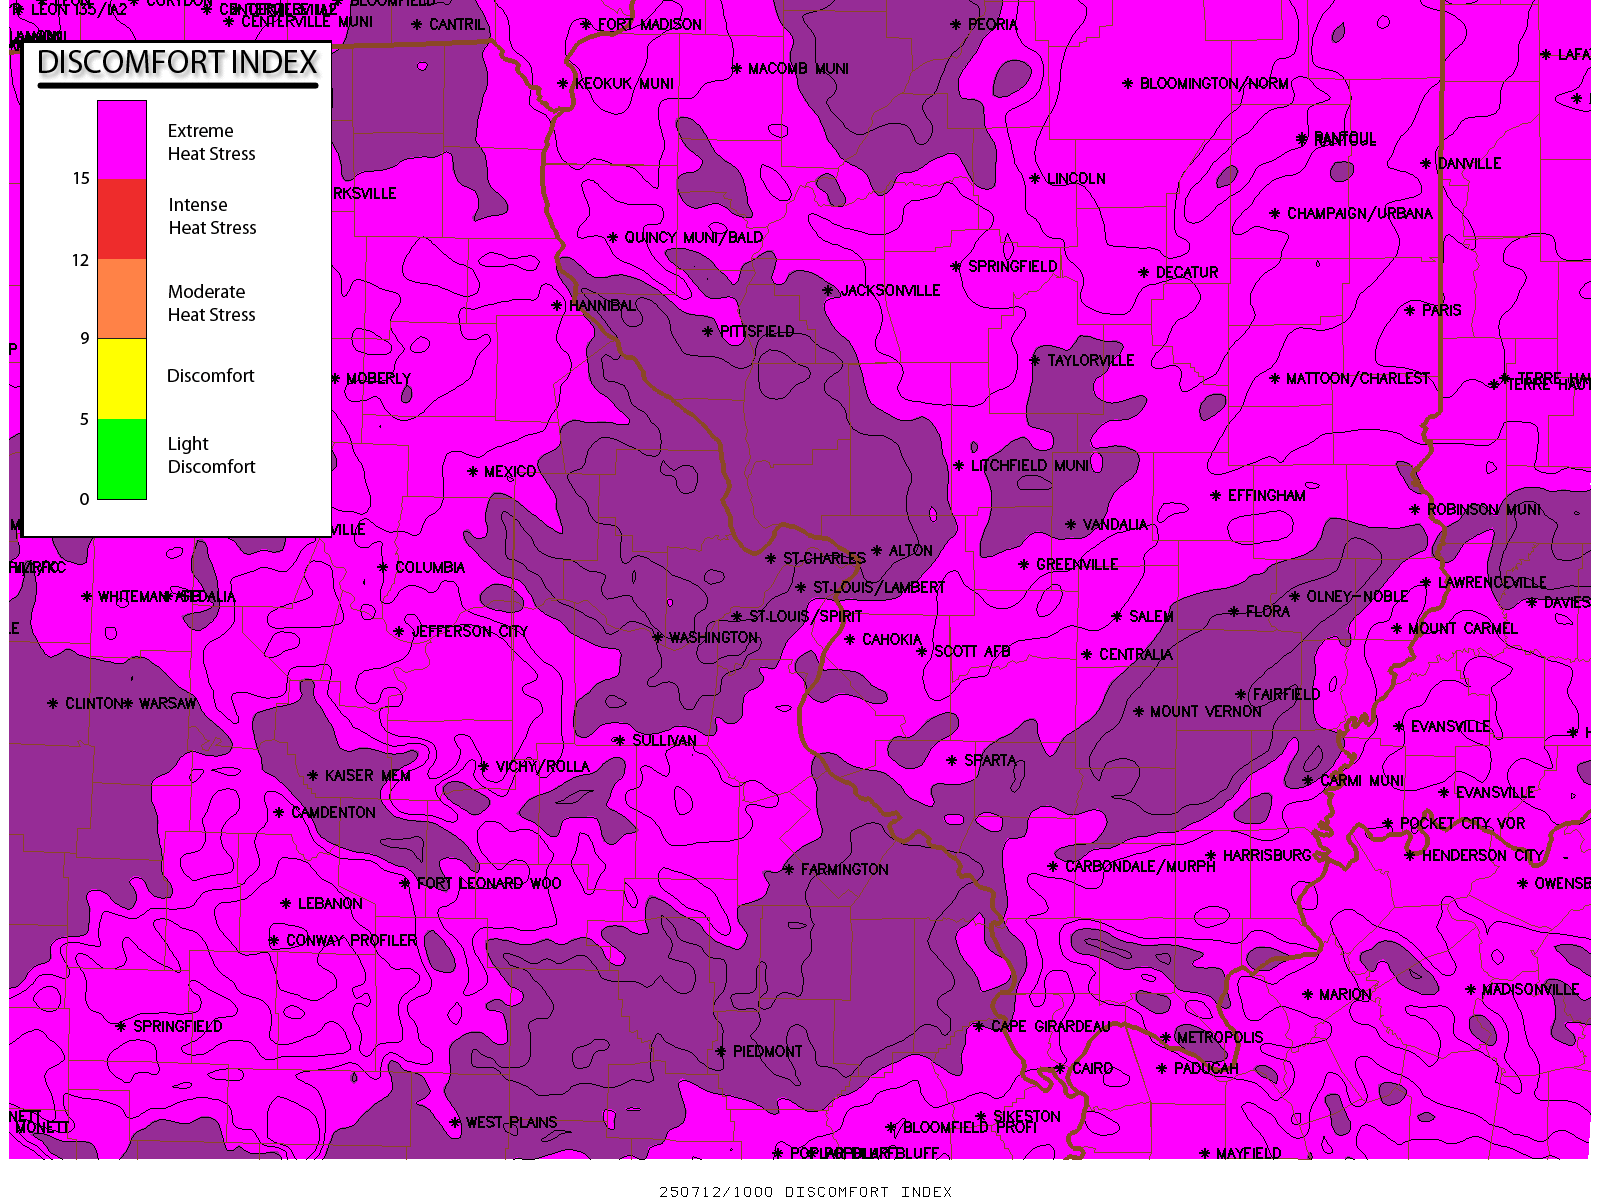This screenshot has height=1200, width=1600.
Task: Click the WEST PLAINS station label
Action: pyautogui.click(x=511, y=1123)
